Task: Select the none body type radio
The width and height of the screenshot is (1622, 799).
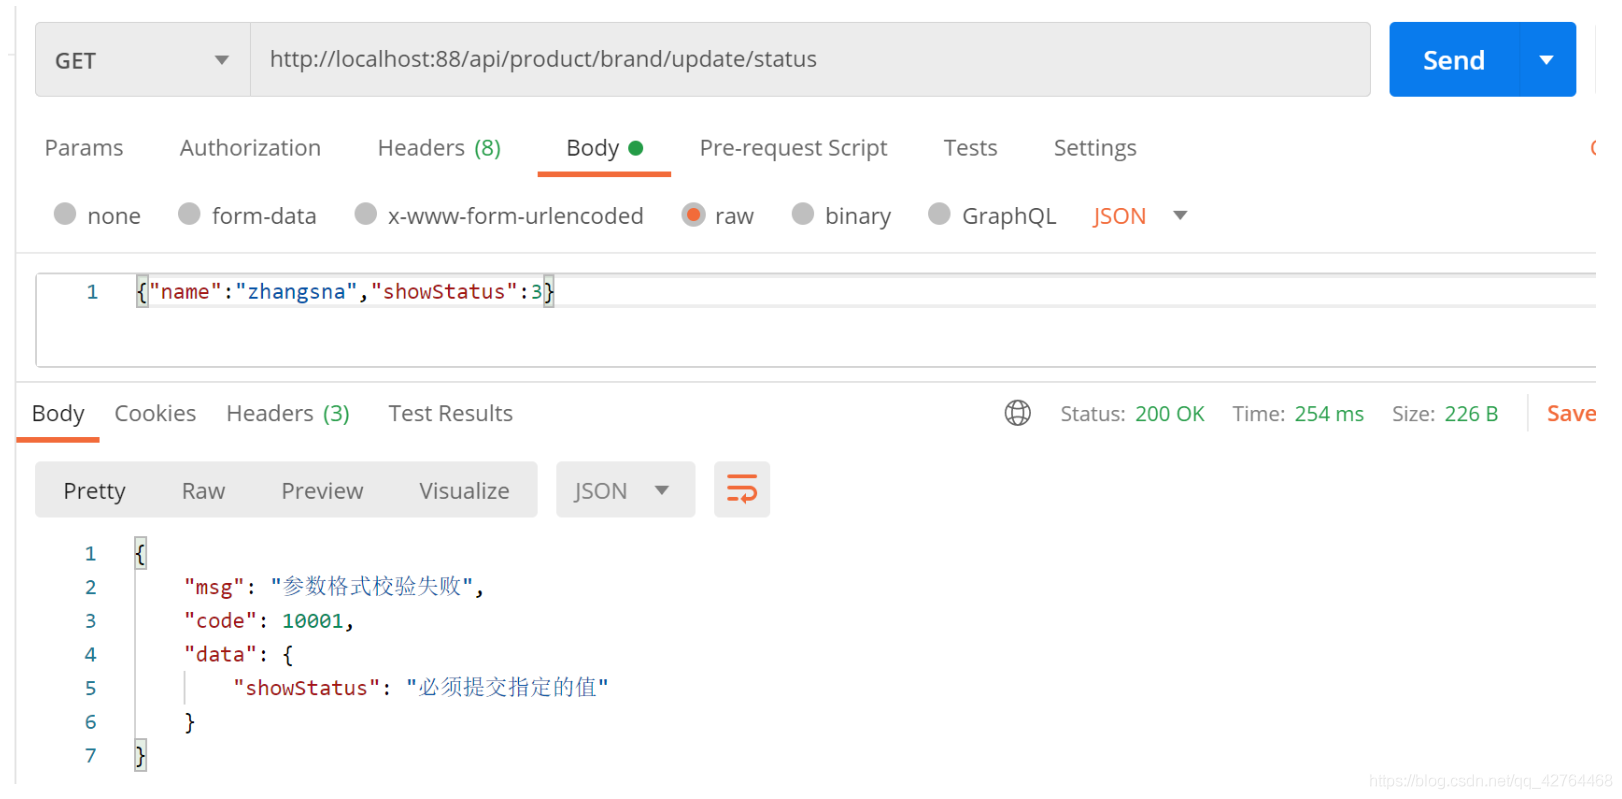Action: [x=65, y=214]
